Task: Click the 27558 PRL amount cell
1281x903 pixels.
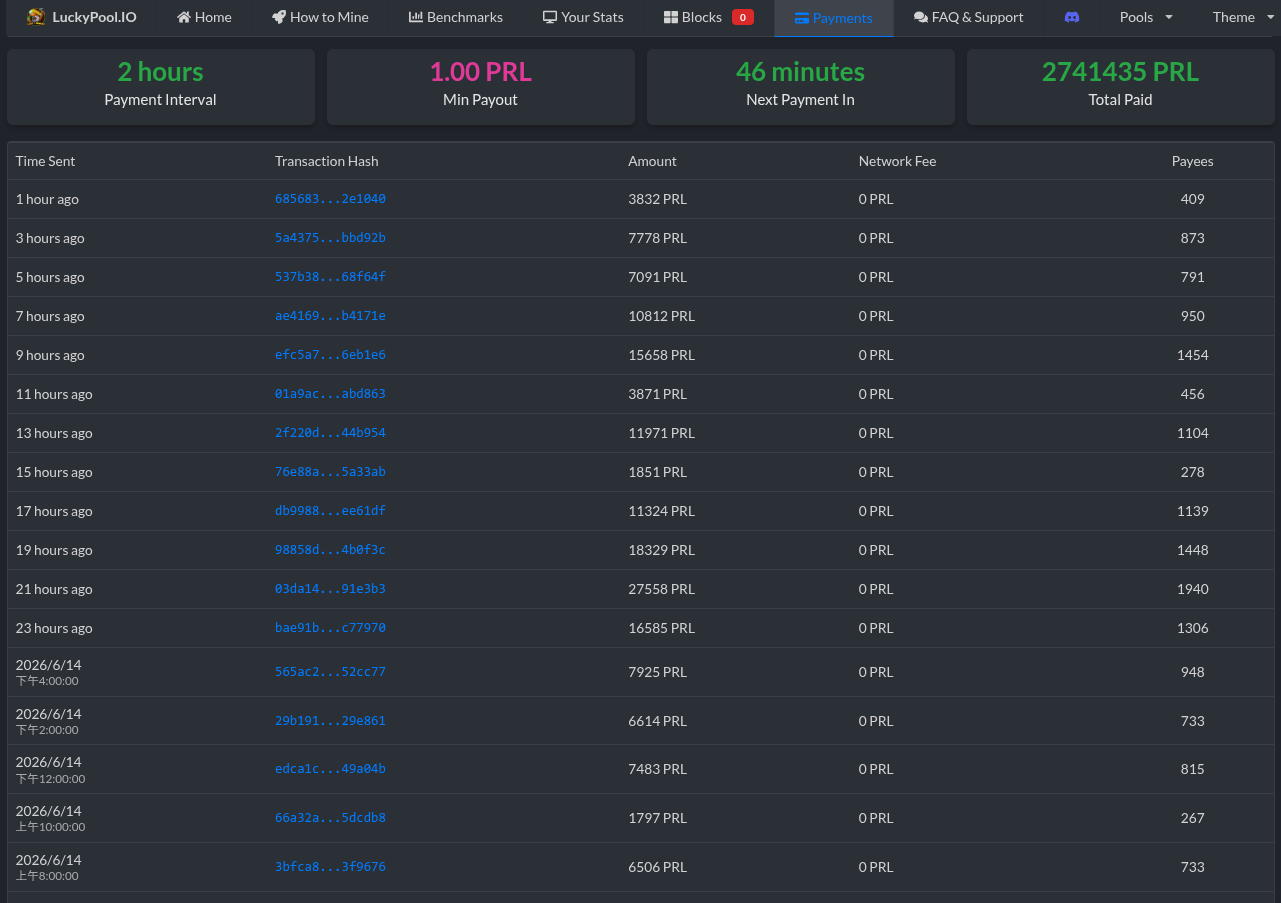Action: pos(661,589)
